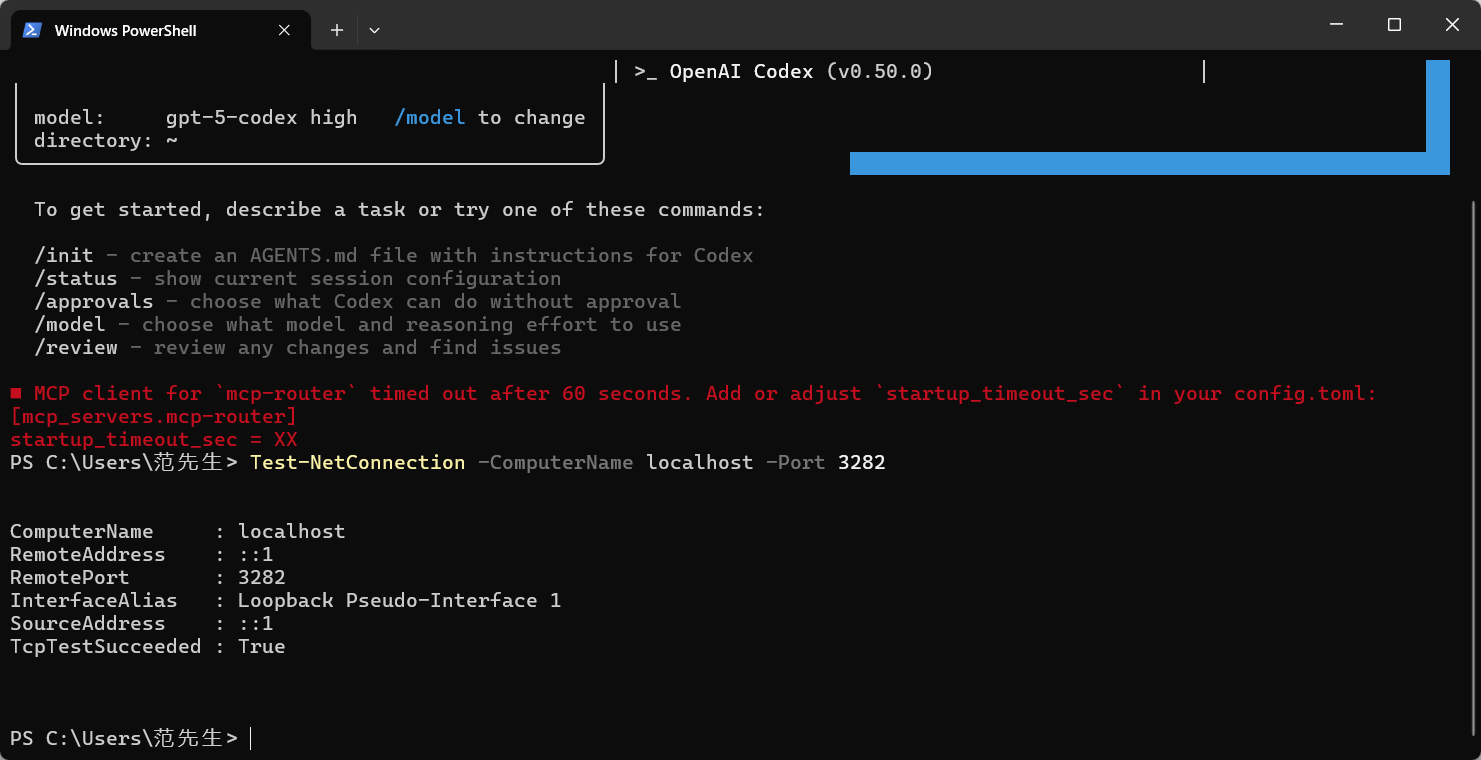The image size is (1481, 760).
Task: Click the PowerShell icon in the tab
Action: pyautogui.click(x=32, y=30)
